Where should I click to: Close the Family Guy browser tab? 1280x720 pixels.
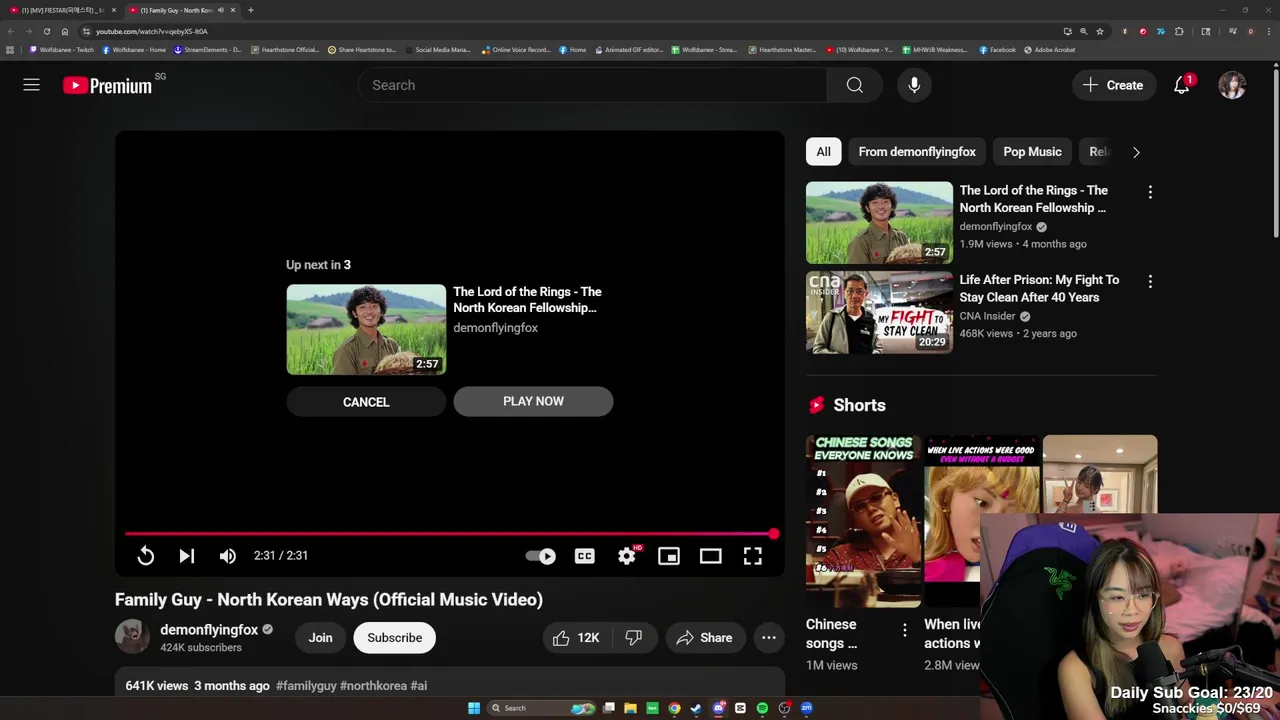pos(233,10)
